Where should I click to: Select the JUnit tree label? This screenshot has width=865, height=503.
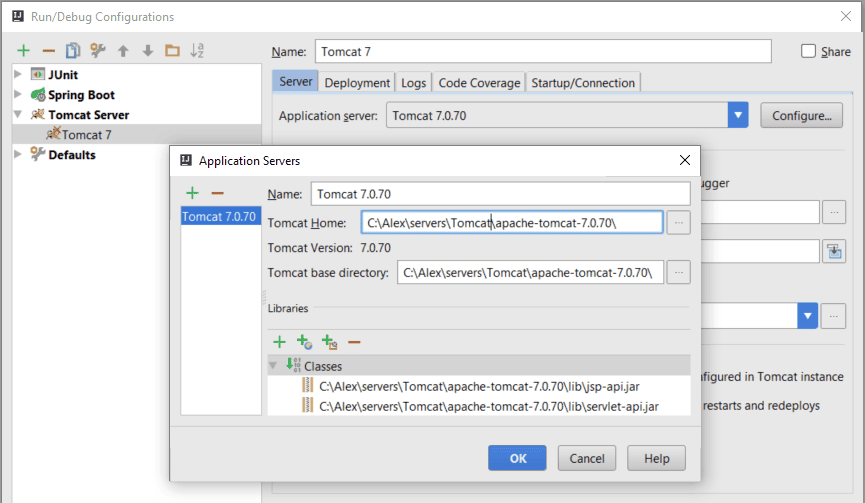pos(63,74)
